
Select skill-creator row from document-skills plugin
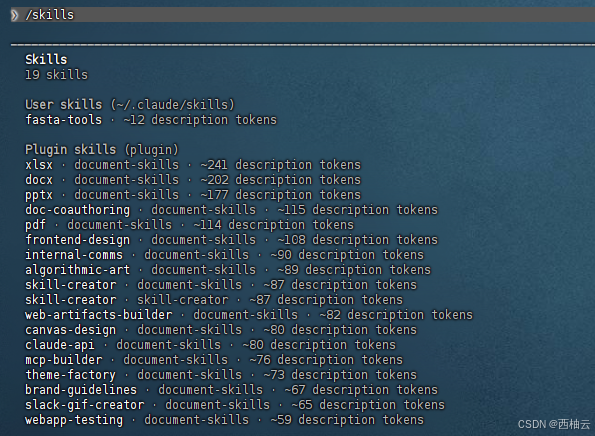click(x=221, y=285)
